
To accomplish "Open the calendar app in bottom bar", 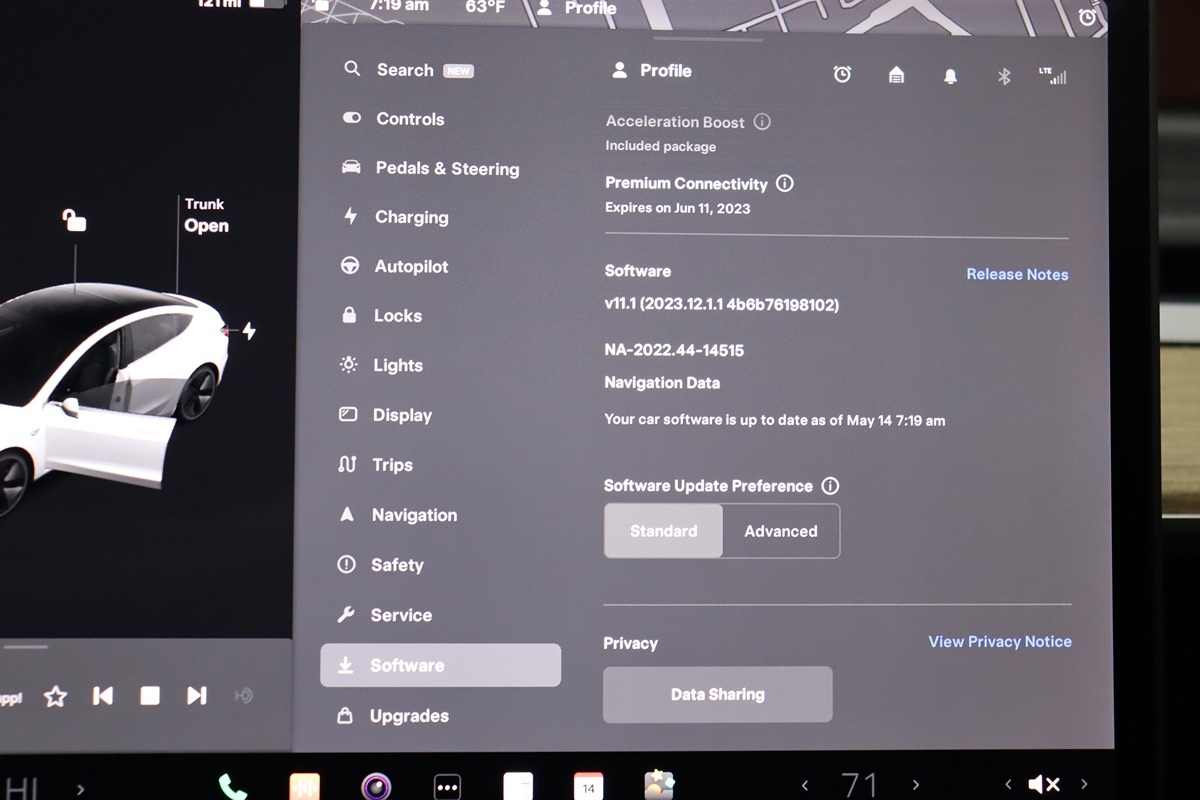I will click(588, 786).
